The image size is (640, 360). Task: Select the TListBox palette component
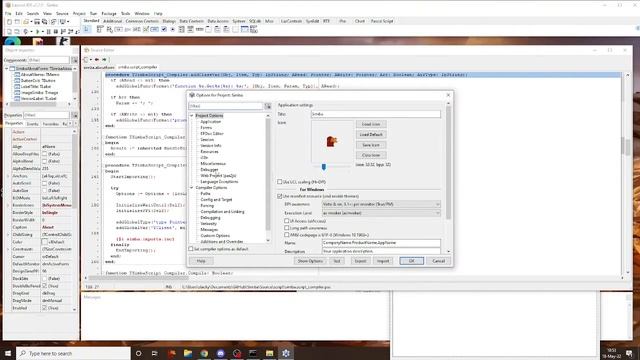182,29
